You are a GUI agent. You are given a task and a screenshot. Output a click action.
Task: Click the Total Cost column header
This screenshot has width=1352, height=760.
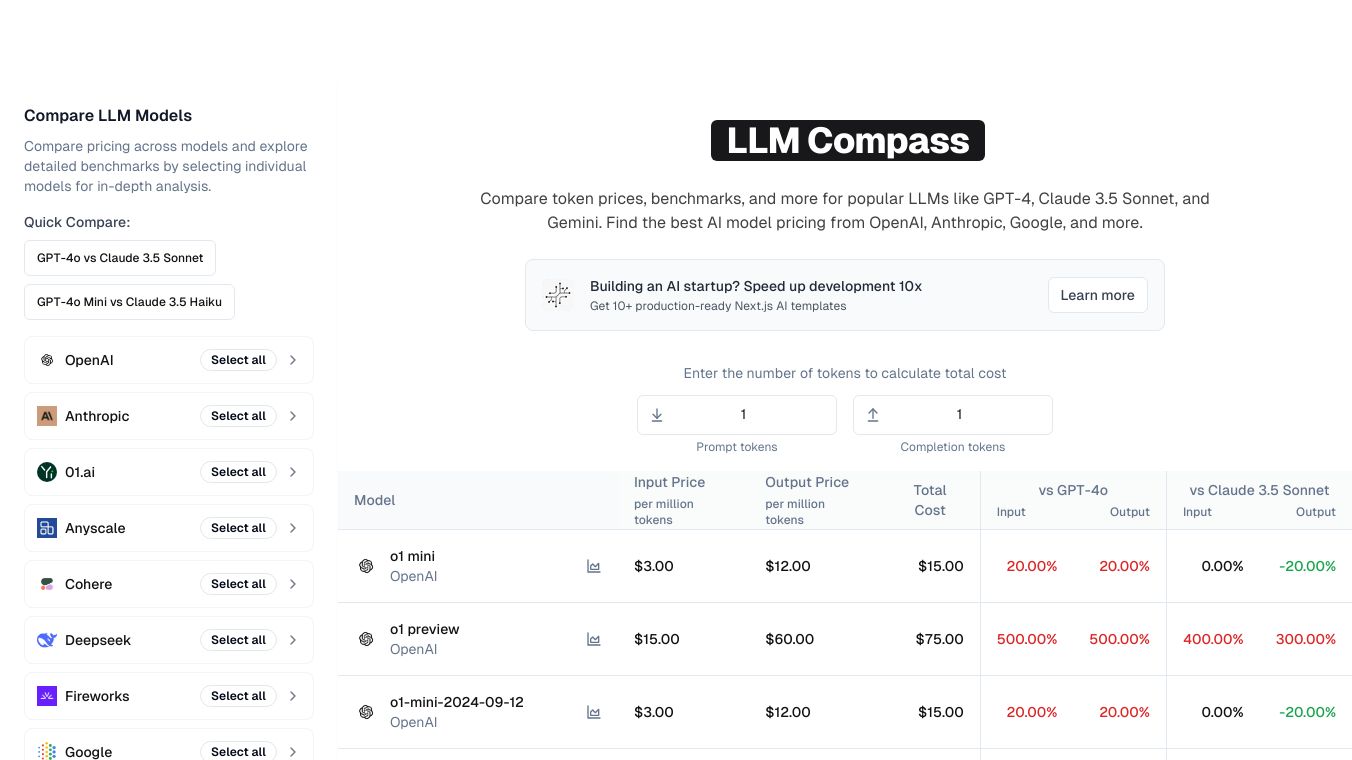(x=929, y=500)
